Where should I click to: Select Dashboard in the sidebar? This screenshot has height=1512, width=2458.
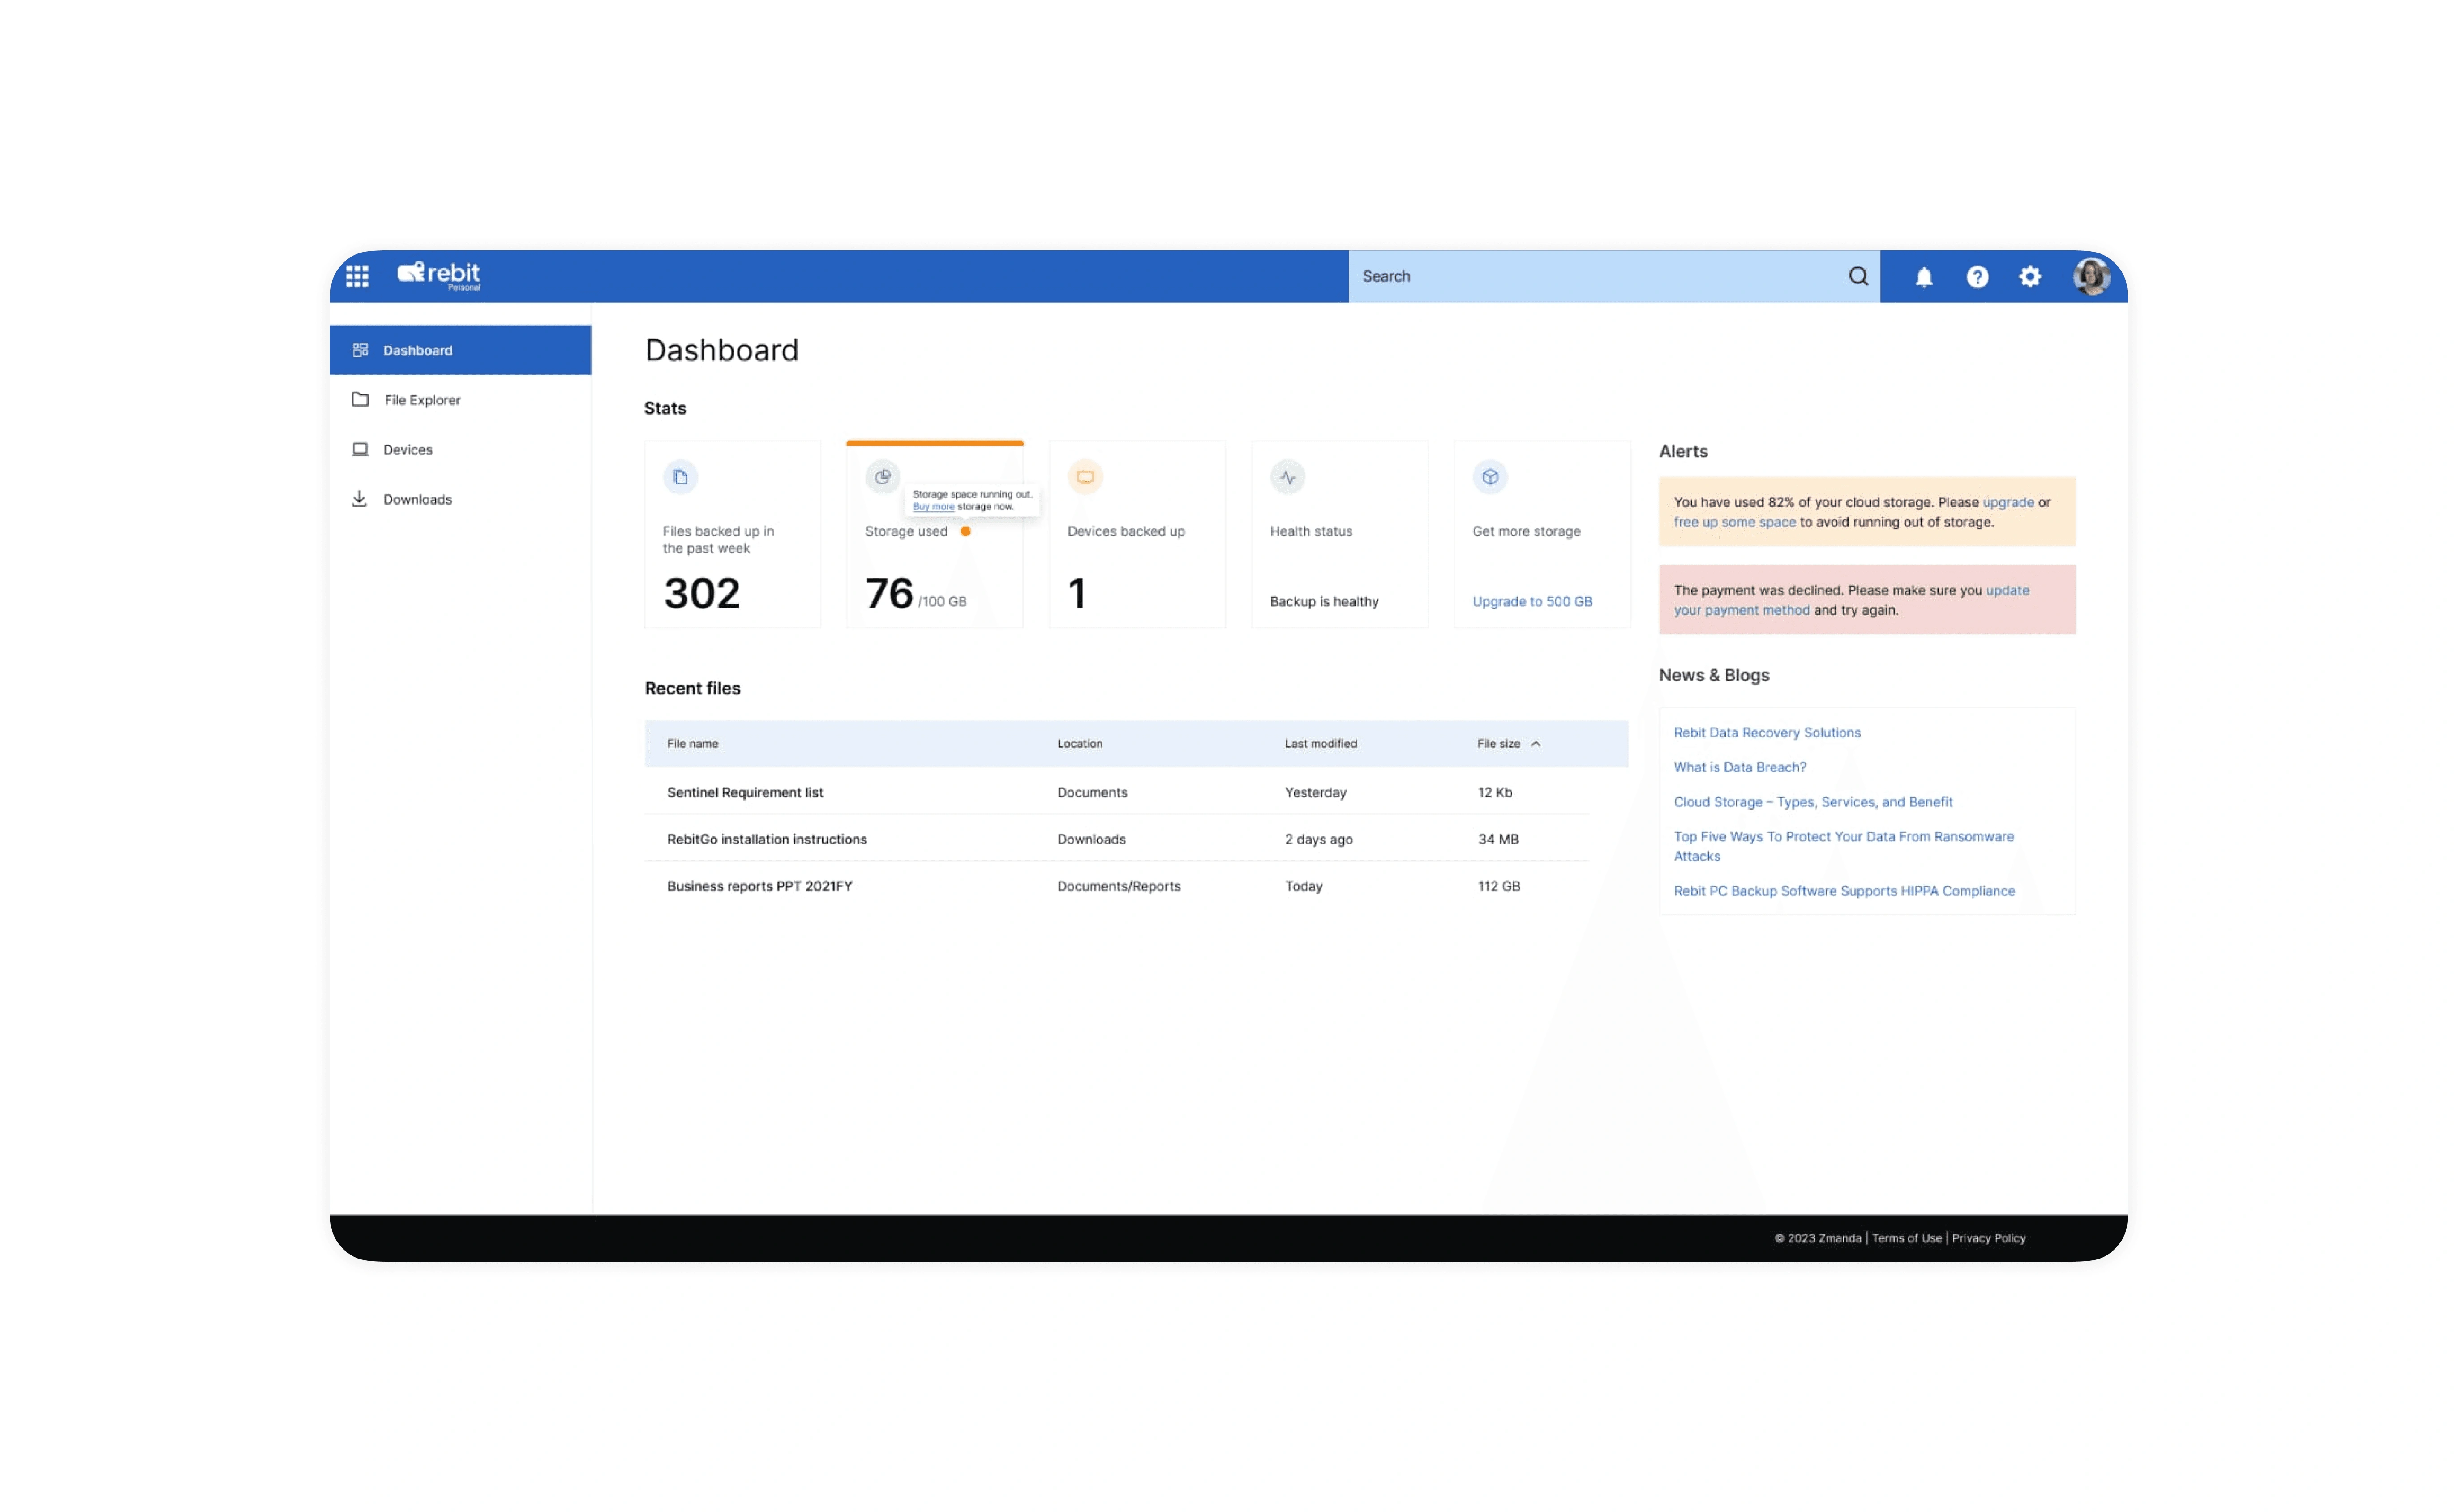460,350
